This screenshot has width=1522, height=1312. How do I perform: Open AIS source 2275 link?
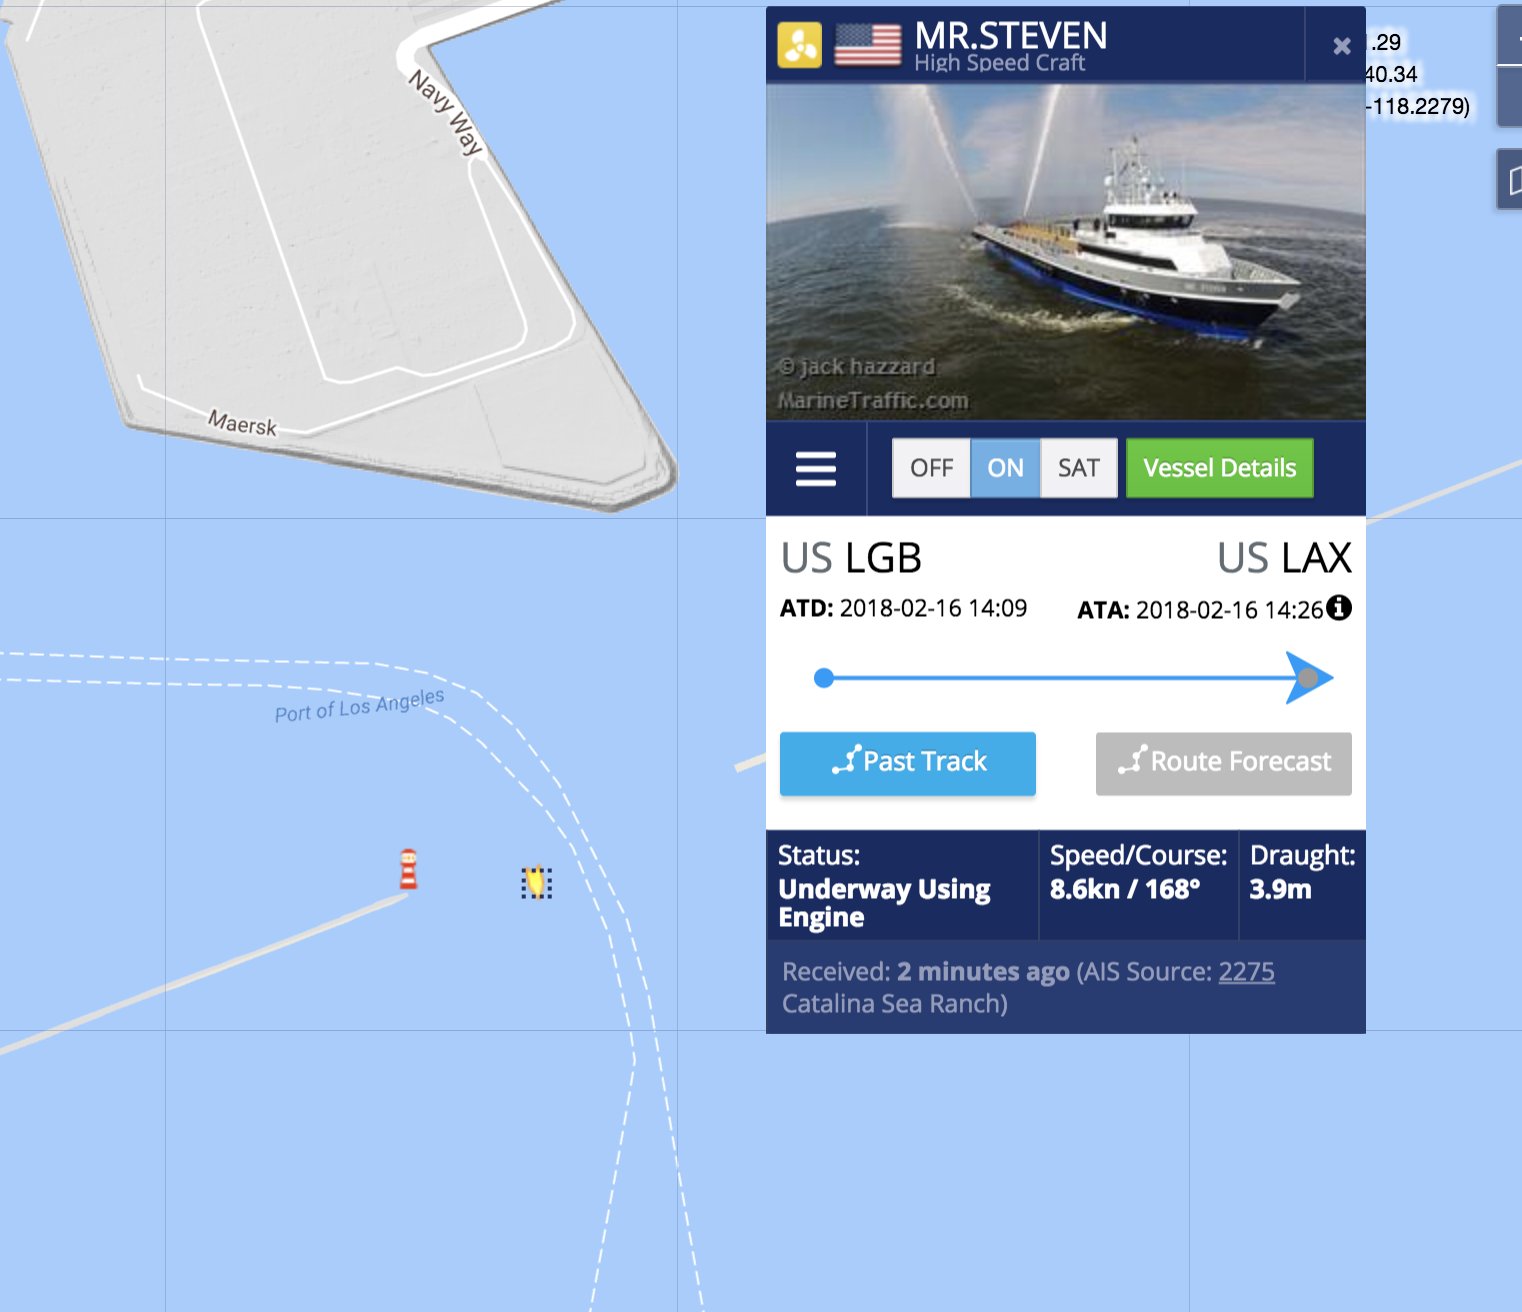coord(1246,972)
